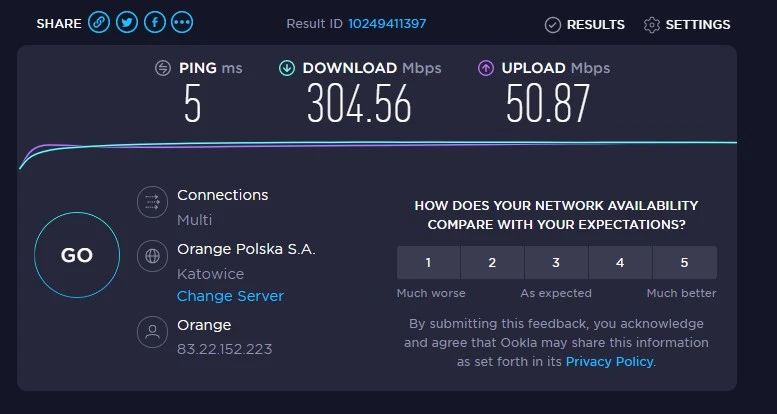
Task: Share result on Facebook
Action: pyautogui.click(x=155, y=23)
